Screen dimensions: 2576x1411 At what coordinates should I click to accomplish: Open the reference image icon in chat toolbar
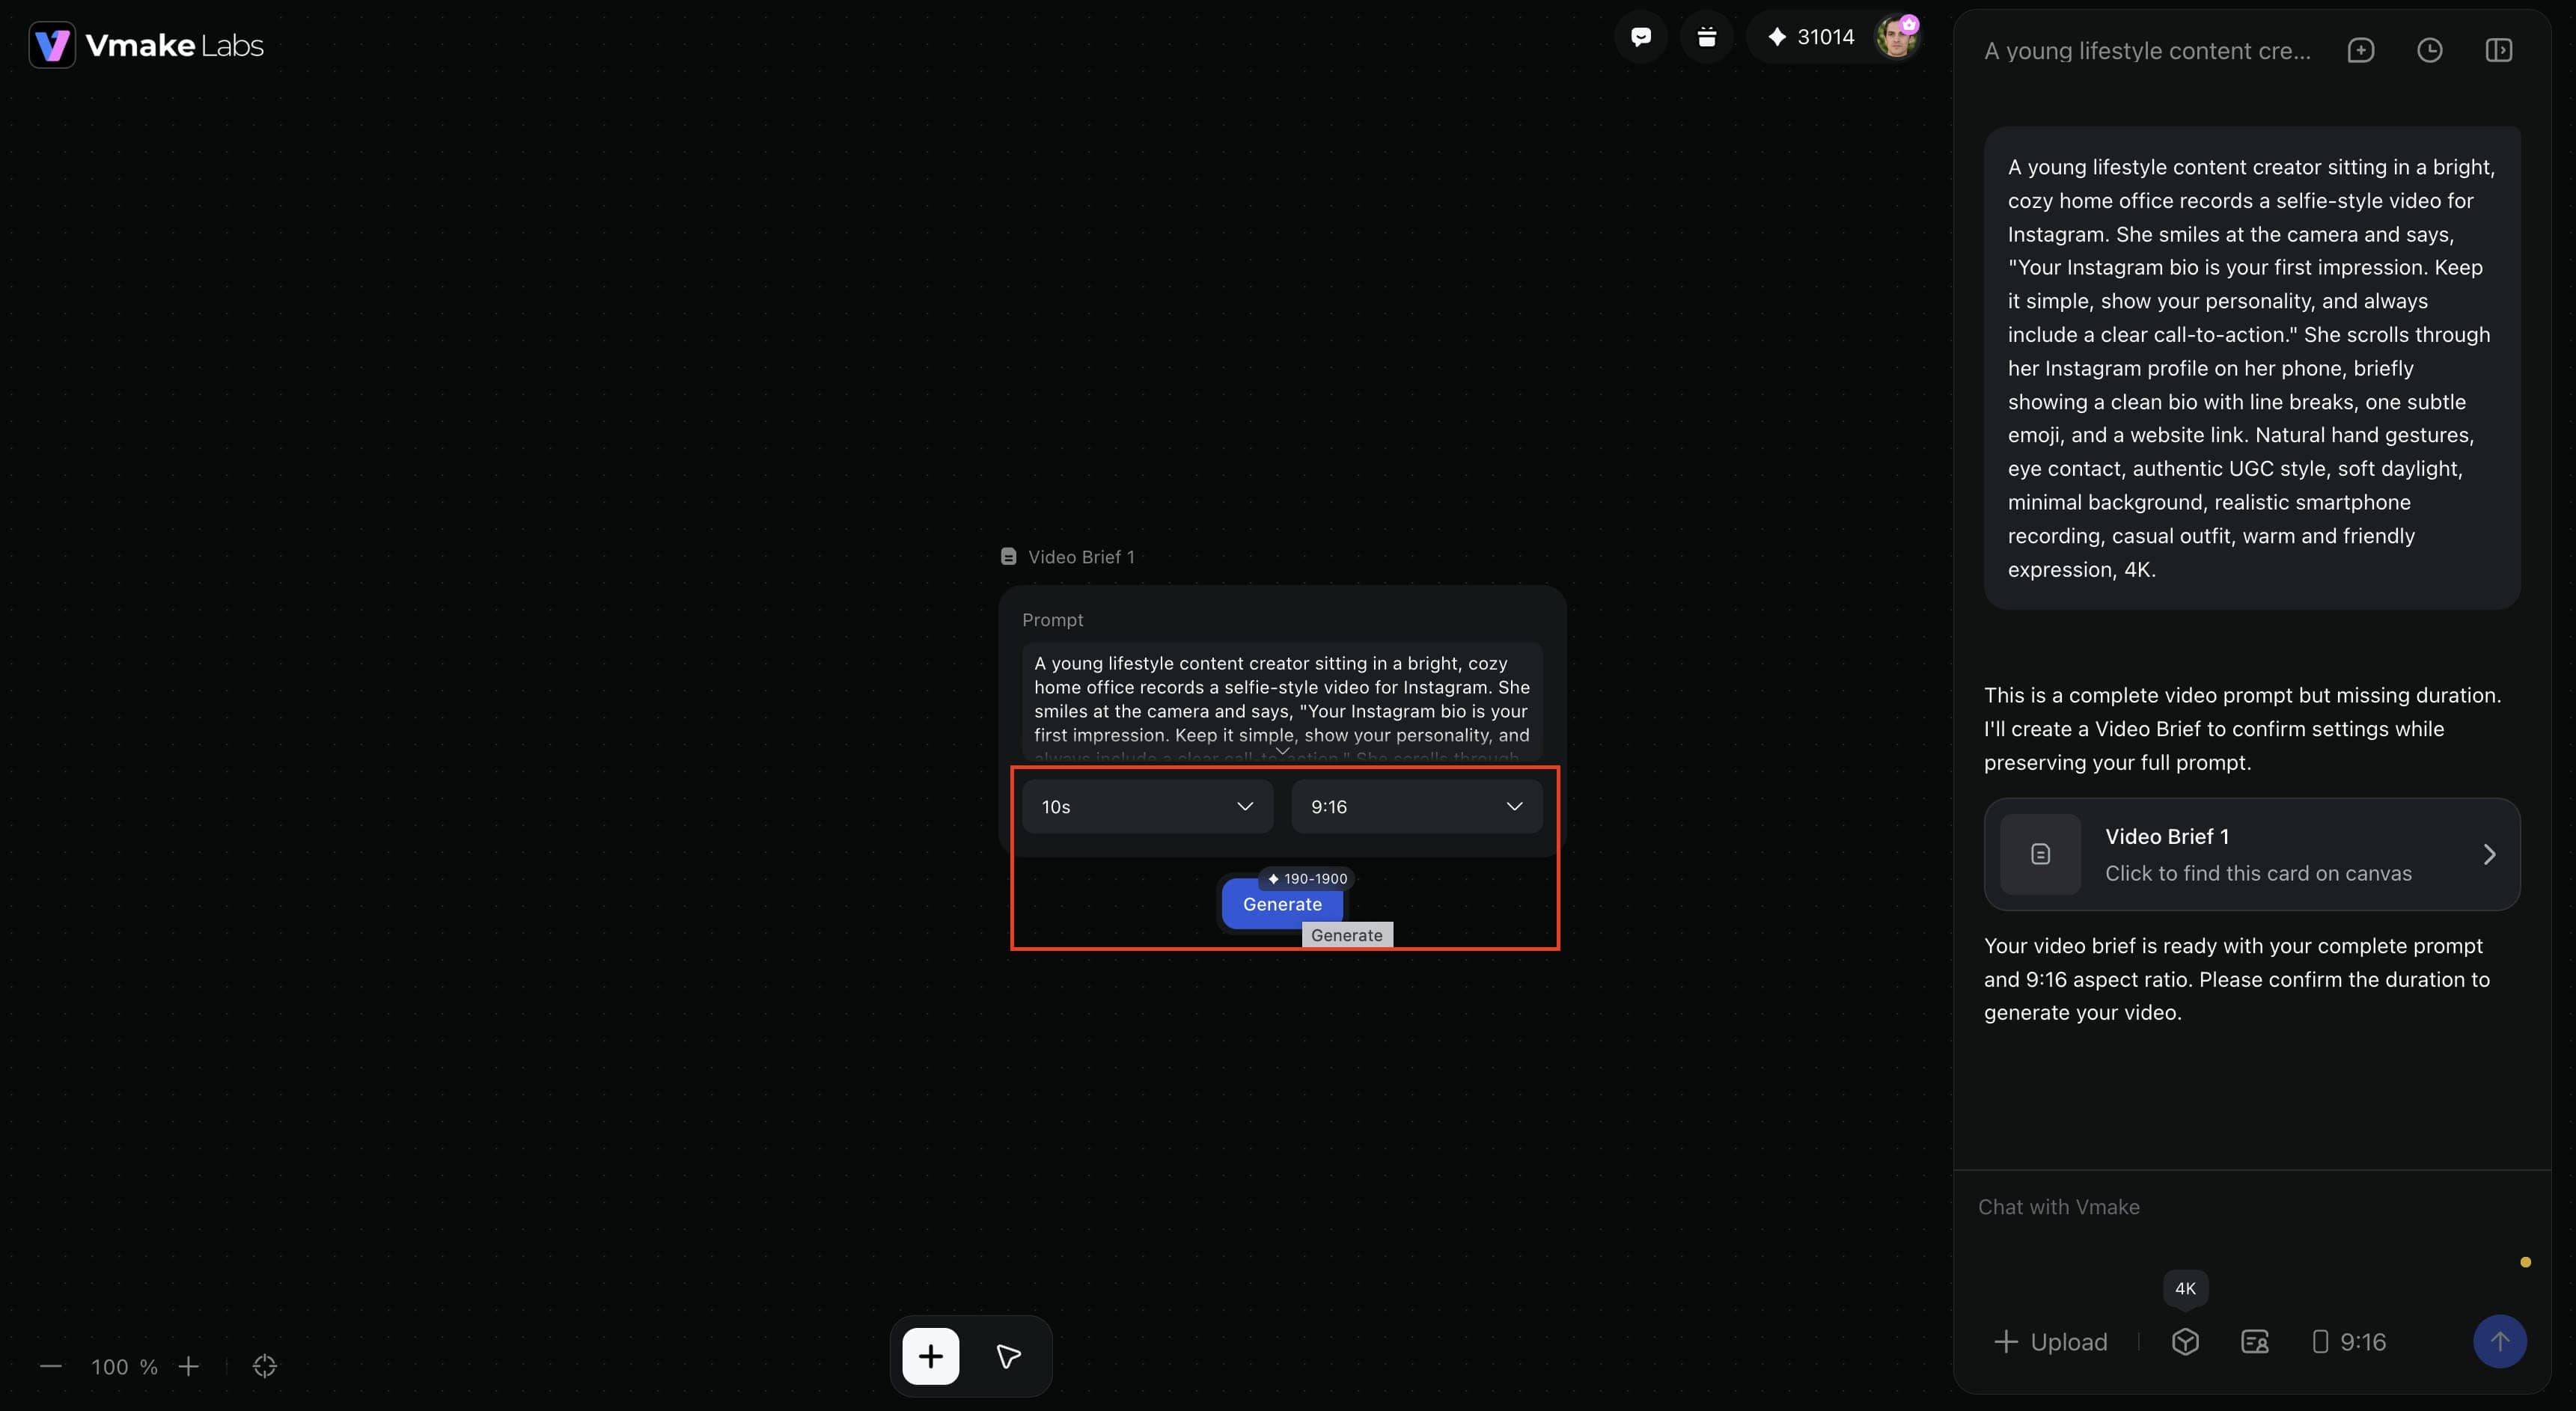coord(2254,1342)
